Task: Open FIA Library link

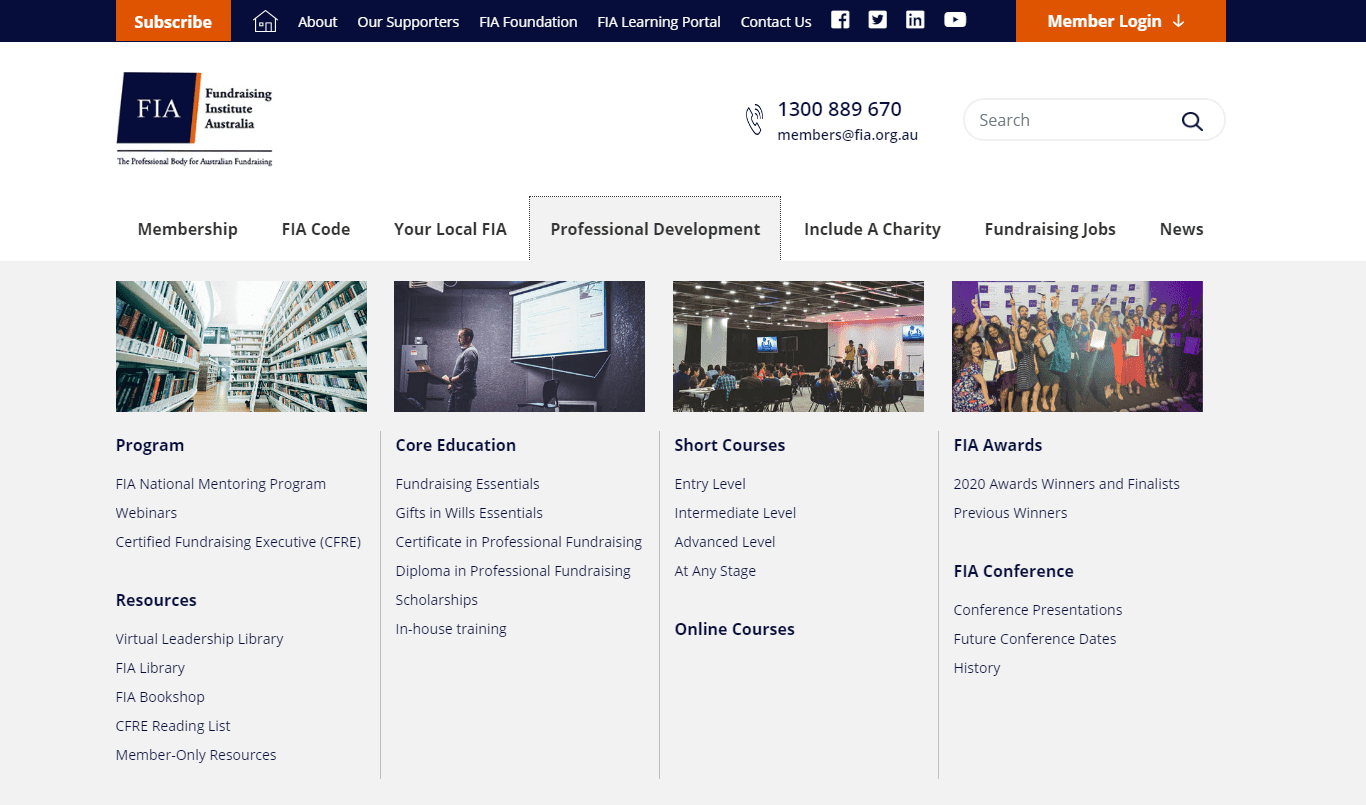Action: tap(150, 668)
